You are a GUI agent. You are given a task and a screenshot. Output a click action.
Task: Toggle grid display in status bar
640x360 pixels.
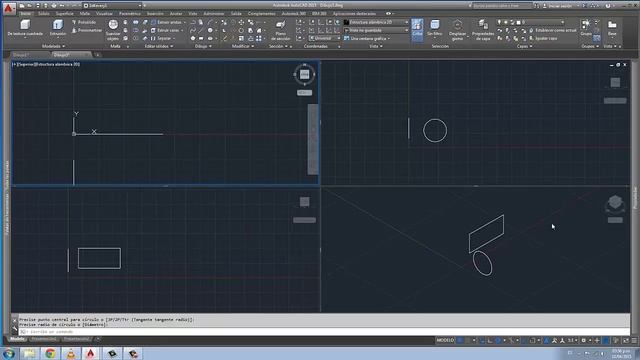(460, 340)
